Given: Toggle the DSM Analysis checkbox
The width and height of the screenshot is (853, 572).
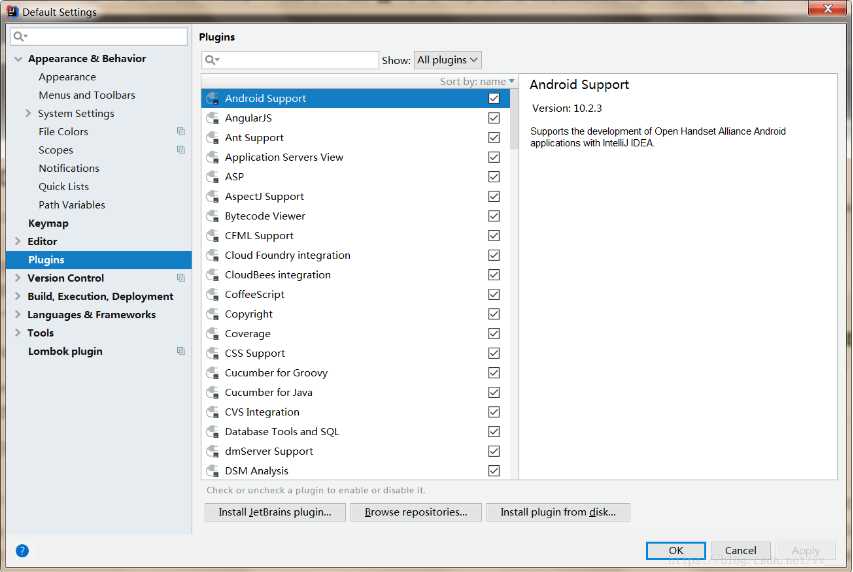Looking at the screenshot, I should point(494,471).
